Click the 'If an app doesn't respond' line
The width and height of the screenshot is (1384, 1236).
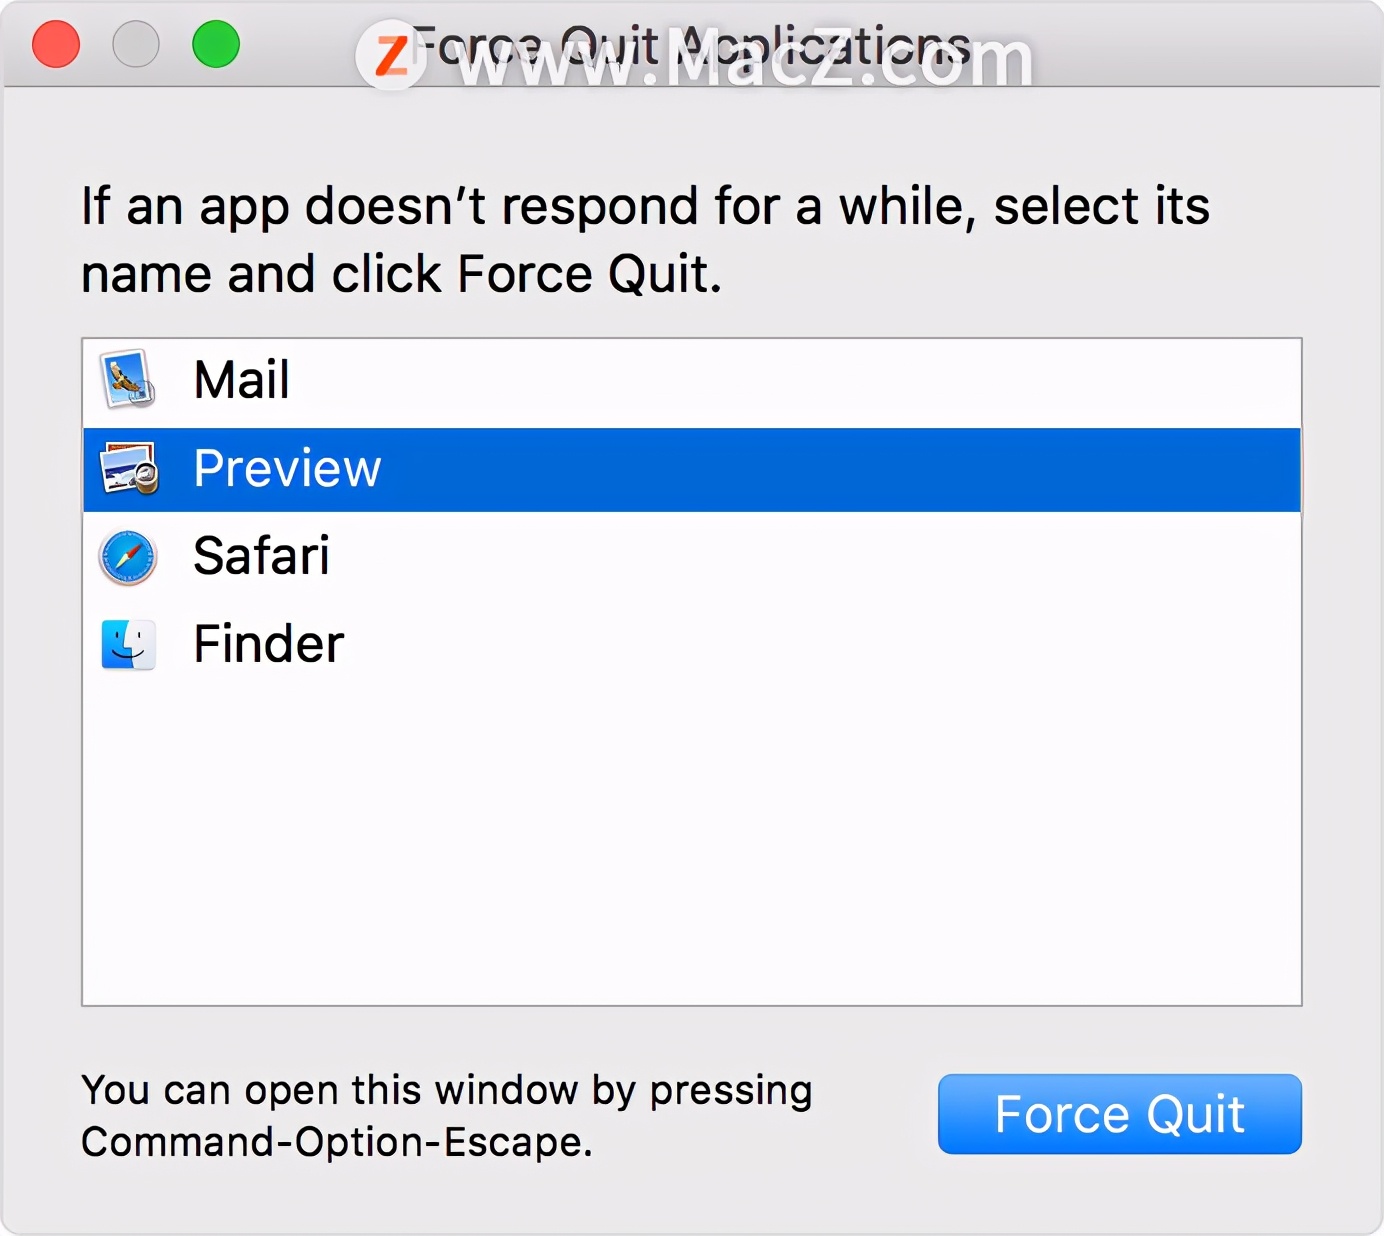coord(646,207)
